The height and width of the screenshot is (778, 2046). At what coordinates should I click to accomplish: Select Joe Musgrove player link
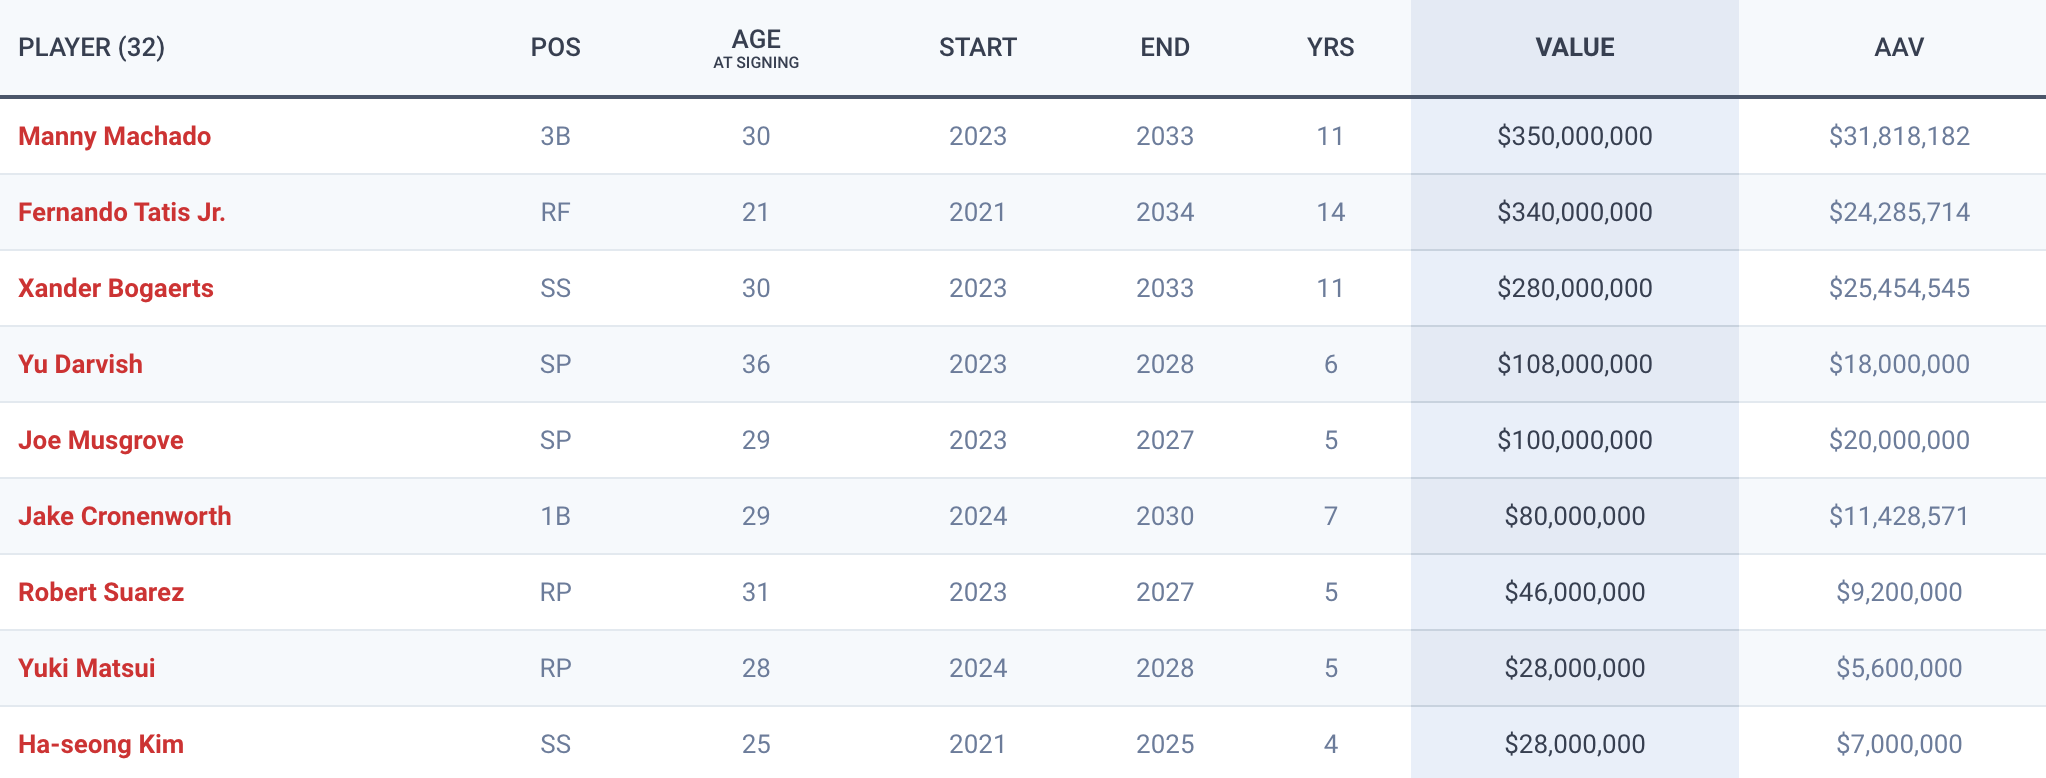tap(101, 440)
